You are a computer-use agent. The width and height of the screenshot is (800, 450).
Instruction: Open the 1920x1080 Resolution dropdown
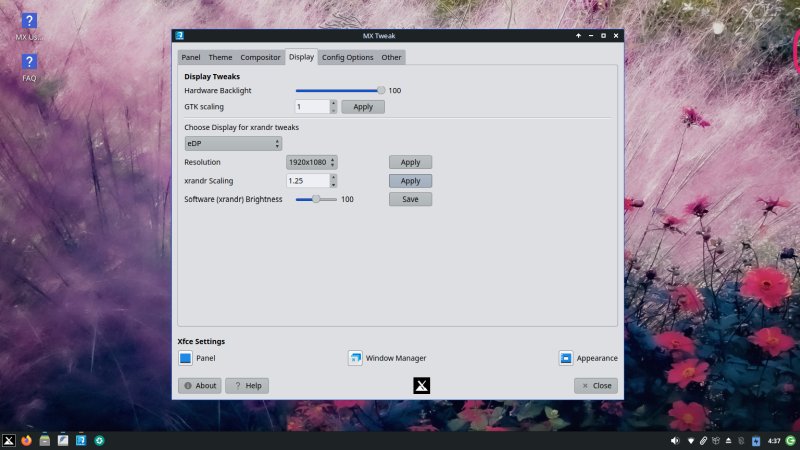pyautogui.click(x=312, y=162)
